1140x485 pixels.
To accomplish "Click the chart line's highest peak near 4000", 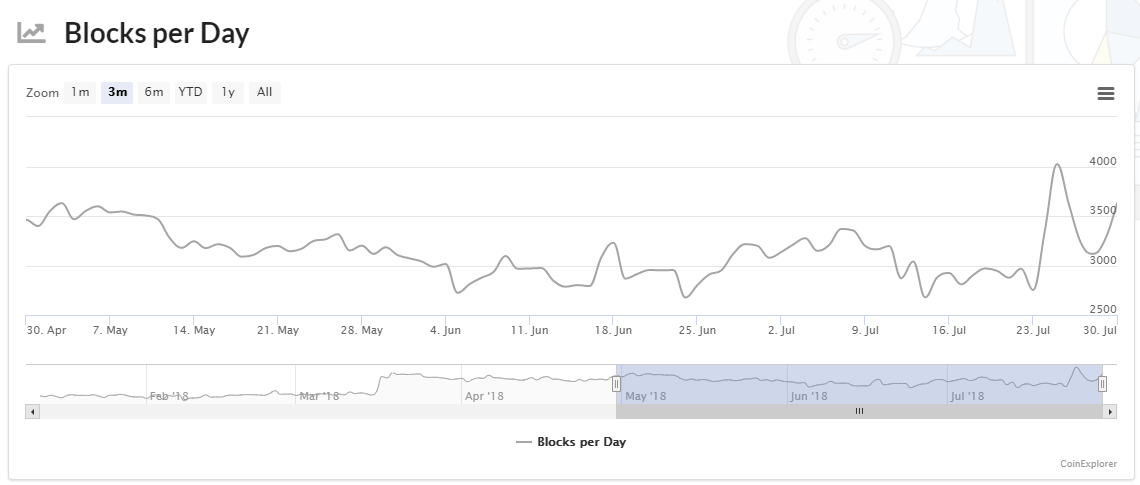I will point(1057,165).
